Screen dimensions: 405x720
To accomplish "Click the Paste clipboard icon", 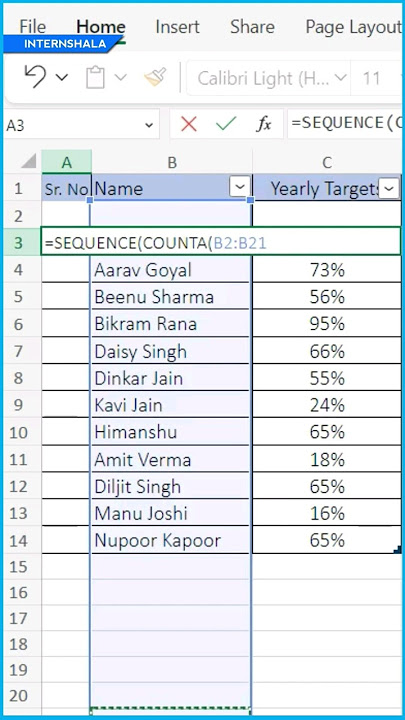I will click(96, 77).
